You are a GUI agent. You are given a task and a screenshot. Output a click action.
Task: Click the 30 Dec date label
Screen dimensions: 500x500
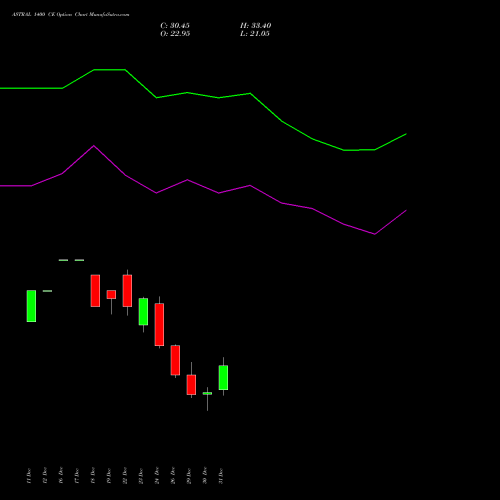point(205,476)
